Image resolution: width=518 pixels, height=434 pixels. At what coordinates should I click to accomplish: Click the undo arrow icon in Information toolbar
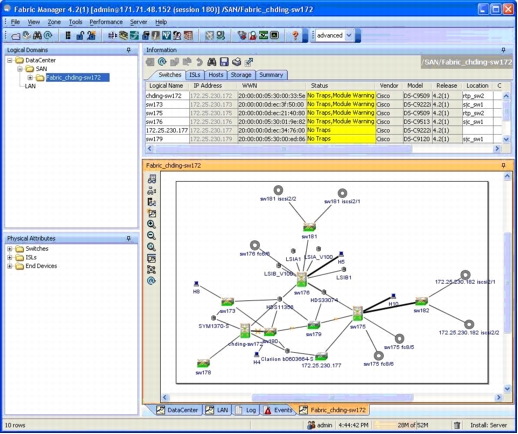pyautogui.click(x=199, y=62)
